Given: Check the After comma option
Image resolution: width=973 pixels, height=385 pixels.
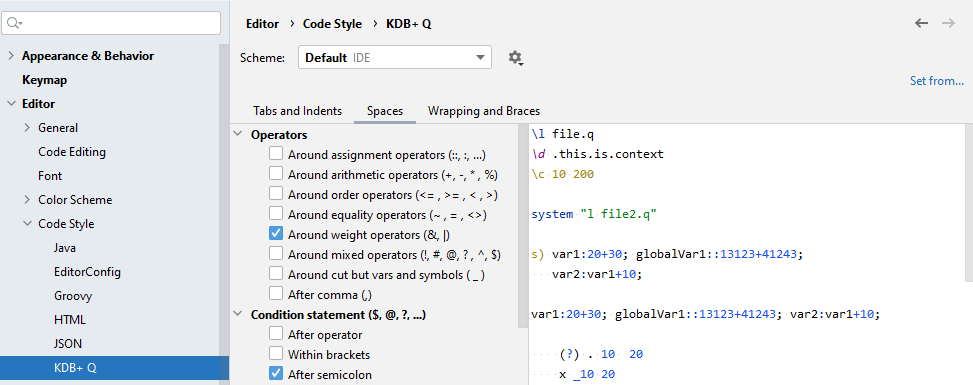Looking at the screenshot, I should point(276,293).
